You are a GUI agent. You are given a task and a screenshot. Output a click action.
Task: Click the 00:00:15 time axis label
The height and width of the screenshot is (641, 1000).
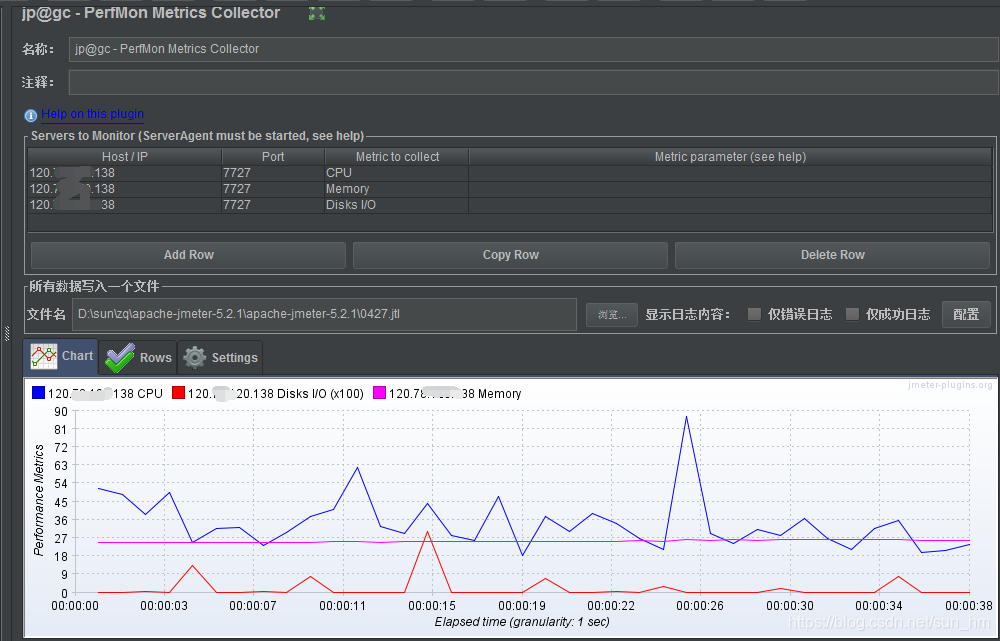432,605
